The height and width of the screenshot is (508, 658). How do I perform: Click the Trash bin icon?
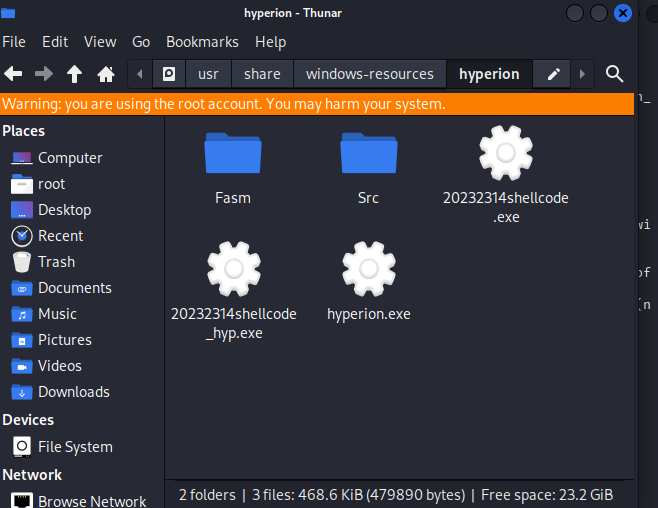tap(22, 262)
